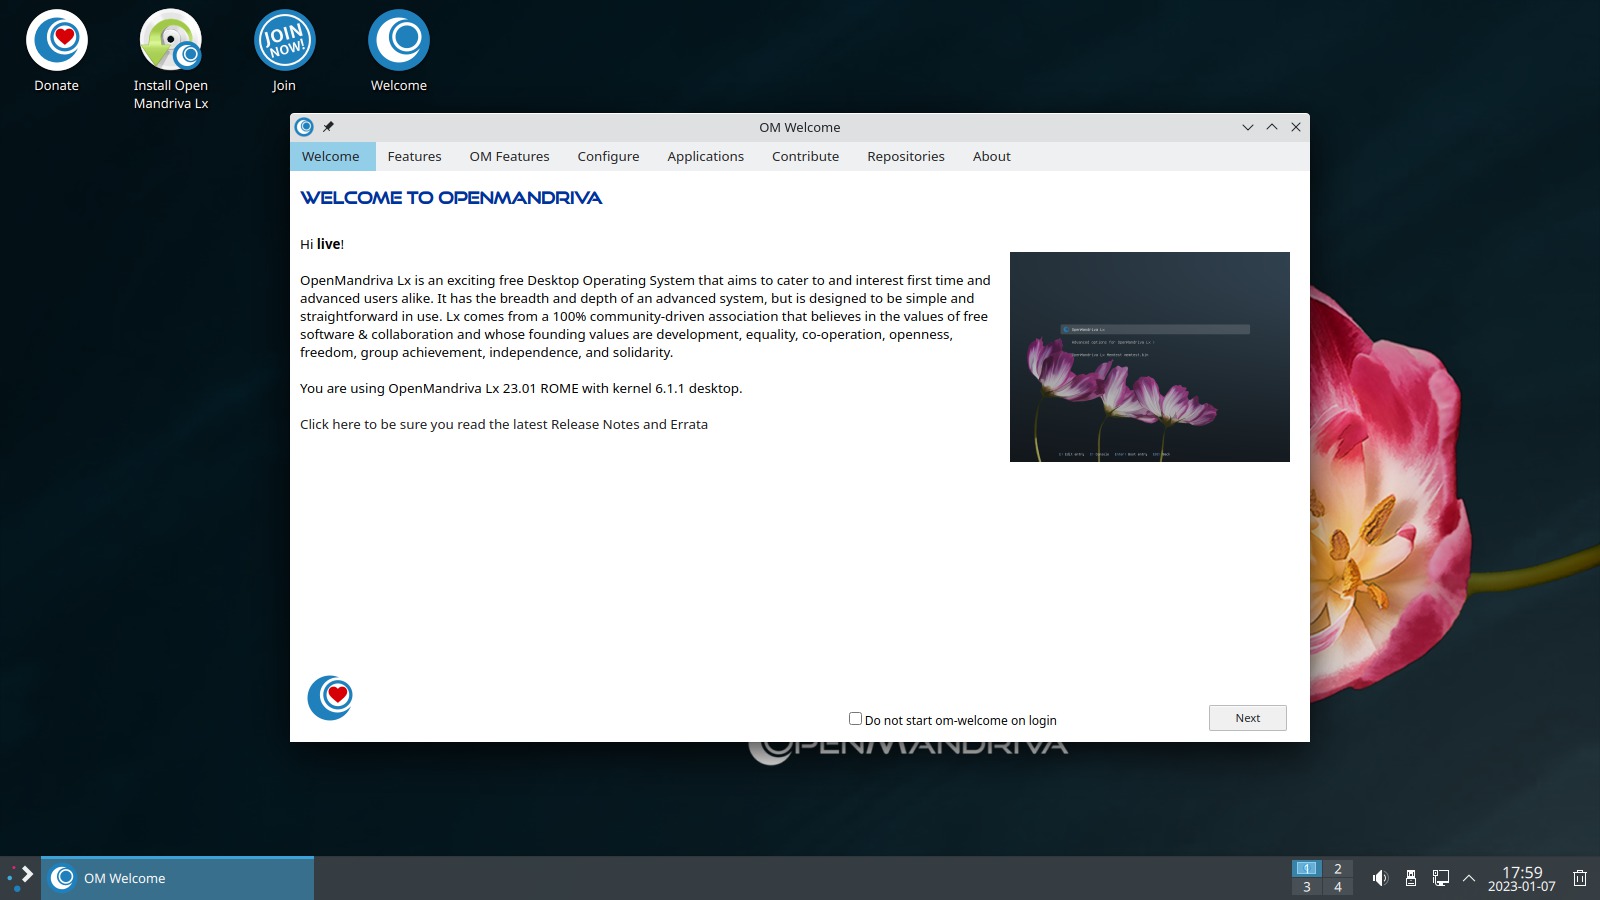This screenshot has height=900, width=1600.
Task: Click the OM Welcome window menu icon
Action: point(304,127)
